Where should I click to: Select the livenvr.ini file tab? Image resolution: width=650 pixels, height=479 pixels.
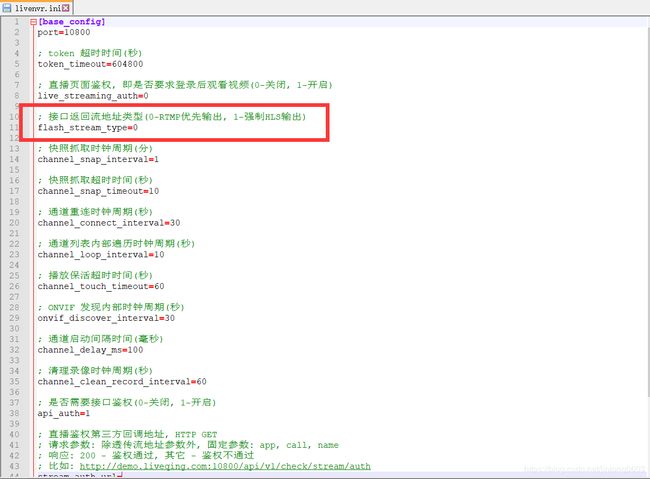click(x=36, y=7)
